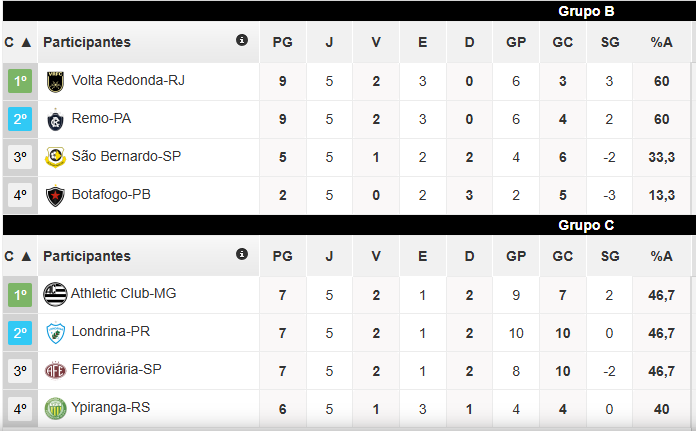696x431 pixels.
Task: Click the blue 2º badge in Grupo C
Action: point(20,332)
